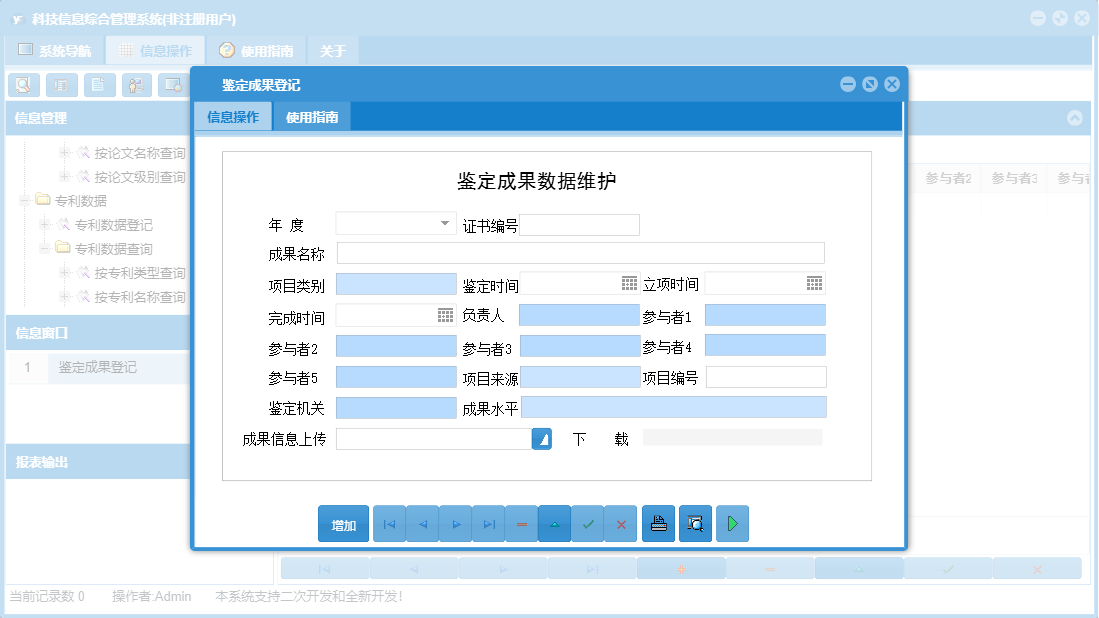Click the upload icon beside 成果信息上传 field
The height and width of the screenshot is (618, 1099).
click(541, 438)
